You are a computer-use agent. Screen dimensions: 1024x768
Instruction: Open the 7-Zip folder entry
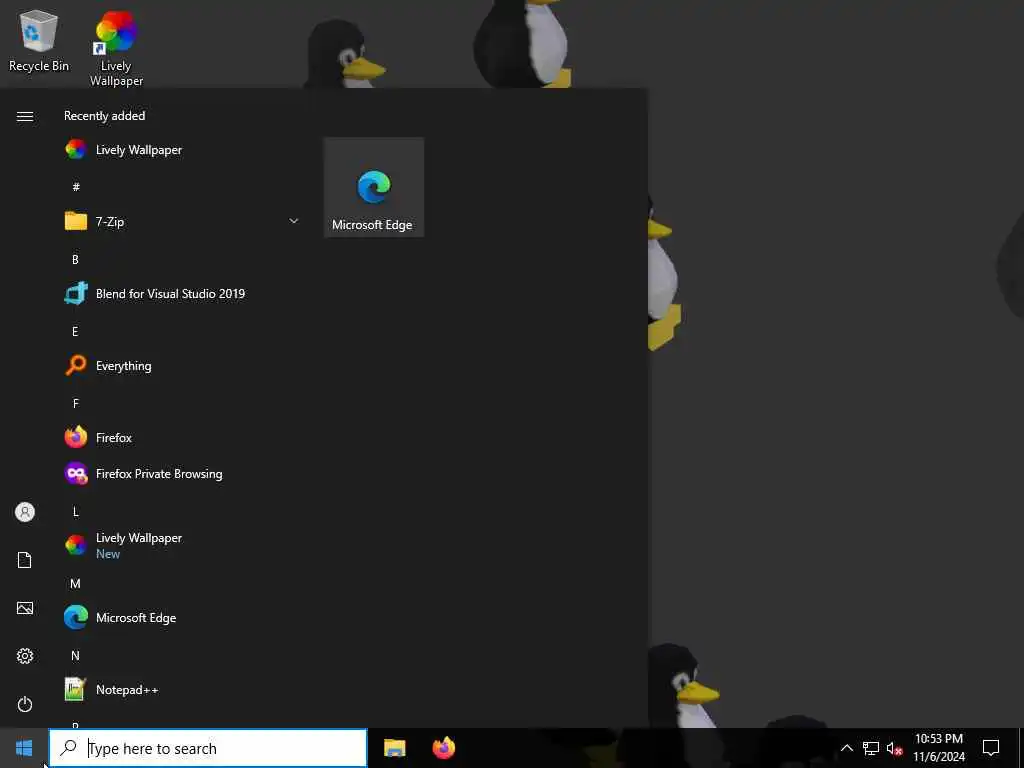[183, 221]
